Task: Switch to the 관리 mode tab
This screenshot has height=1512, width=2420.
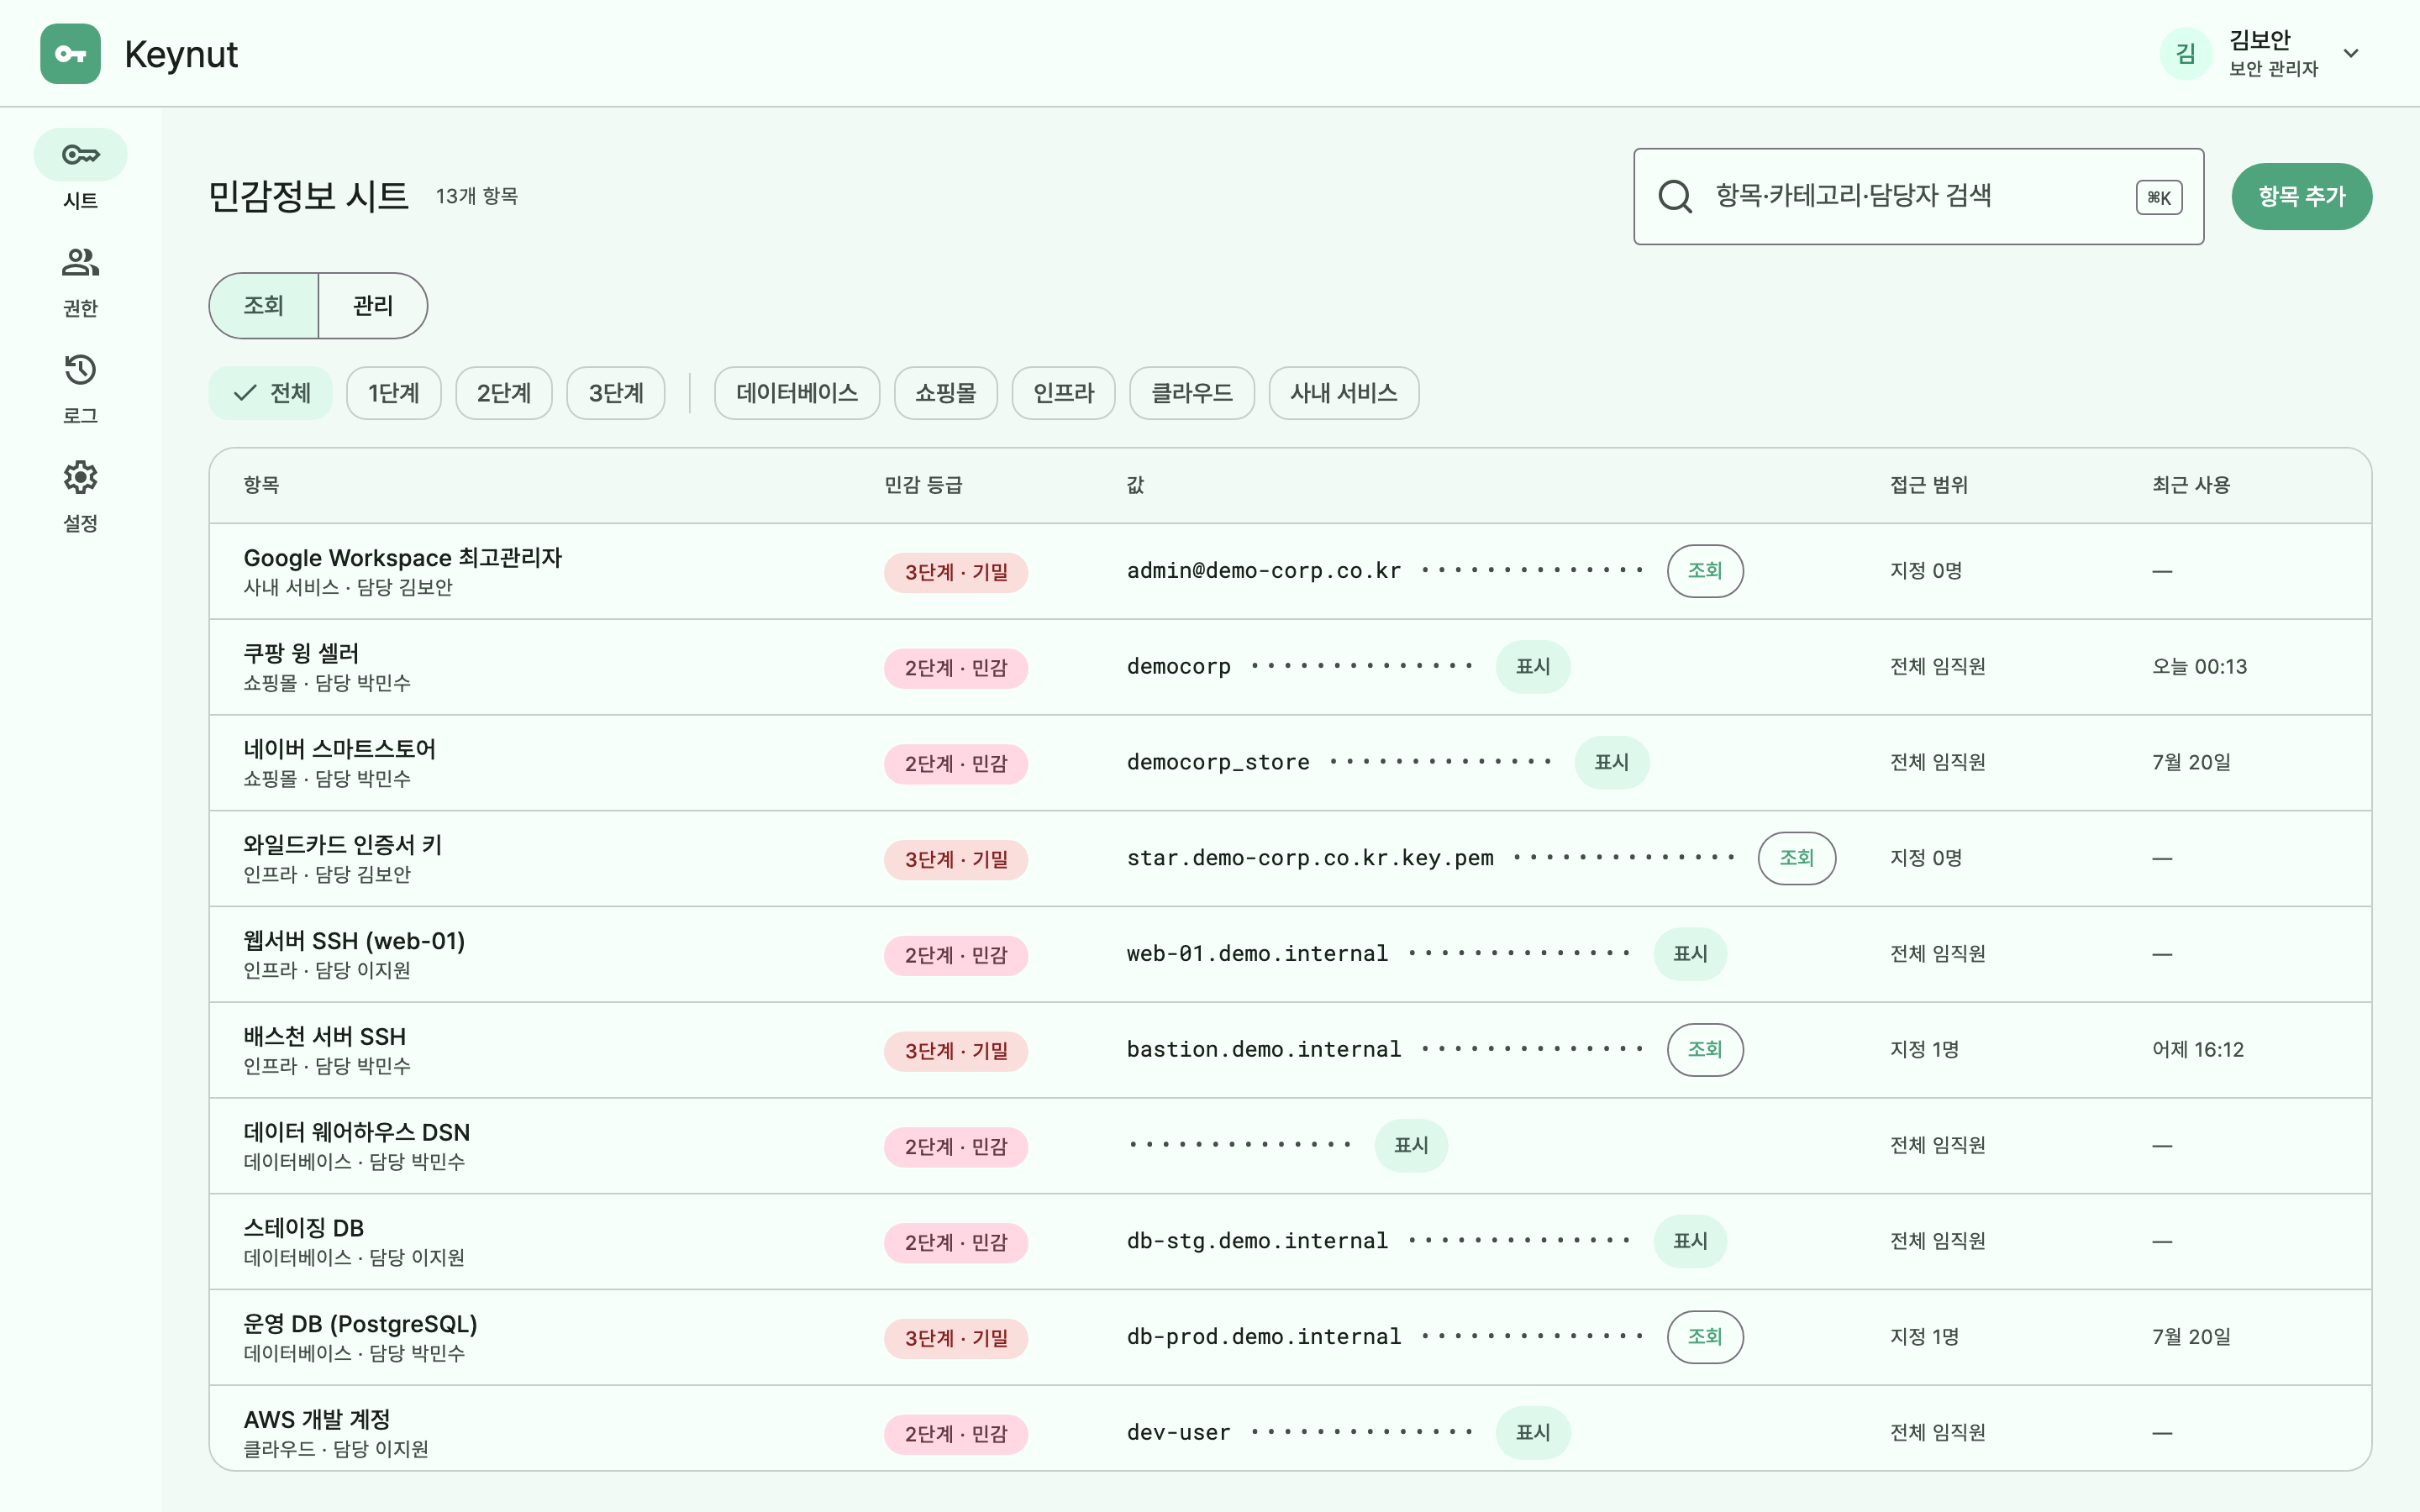Action: (373, 305)
